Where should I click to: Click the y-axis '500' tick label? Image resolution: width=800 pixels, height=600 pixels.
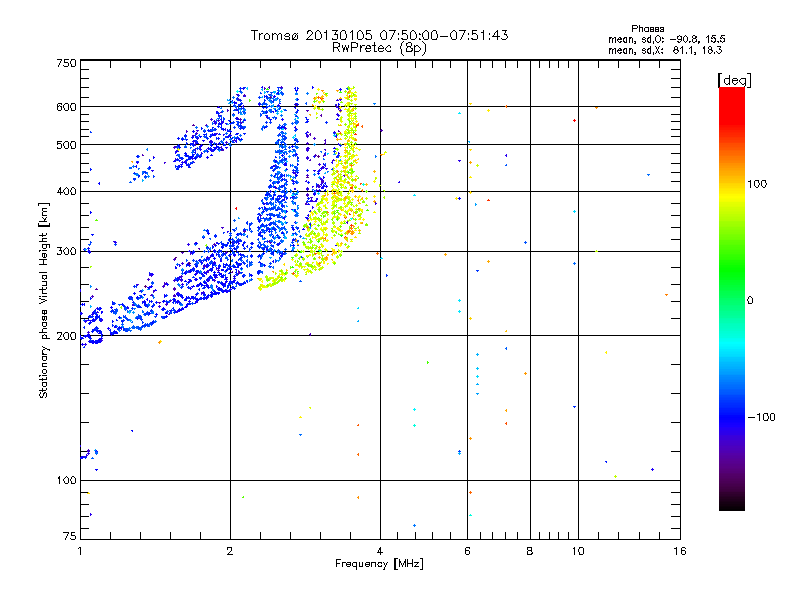66,145
